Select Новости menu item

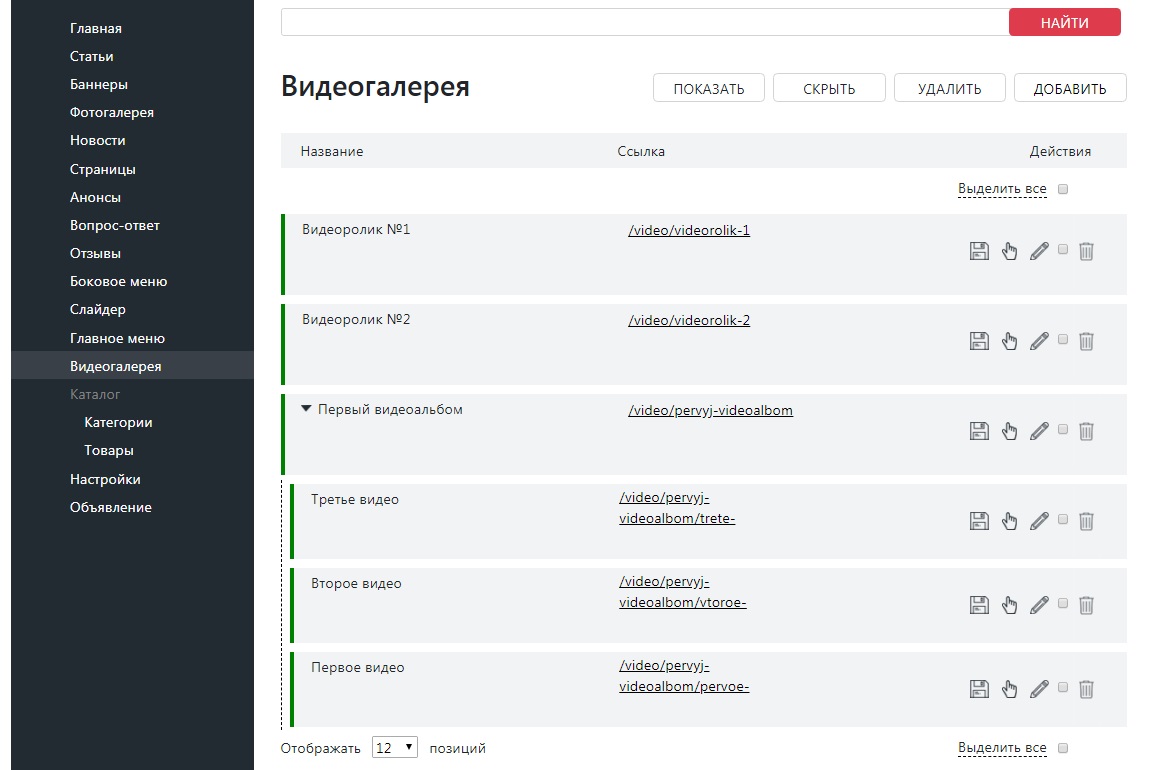coord(97,140)
